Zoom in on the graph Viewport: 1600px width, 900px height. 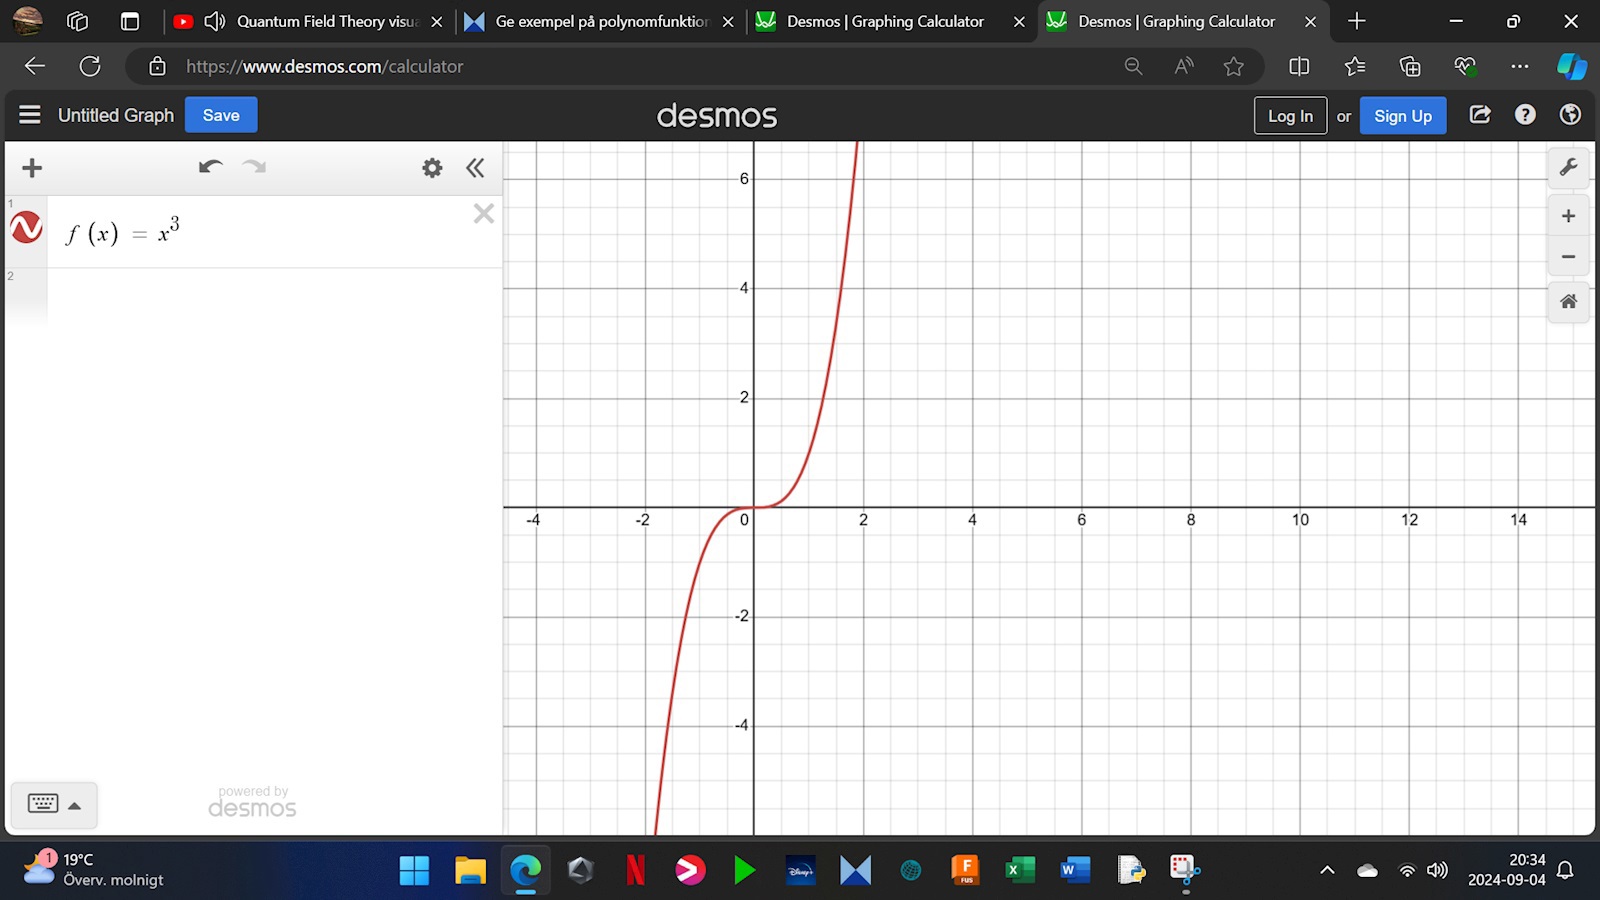(1568, 216)
